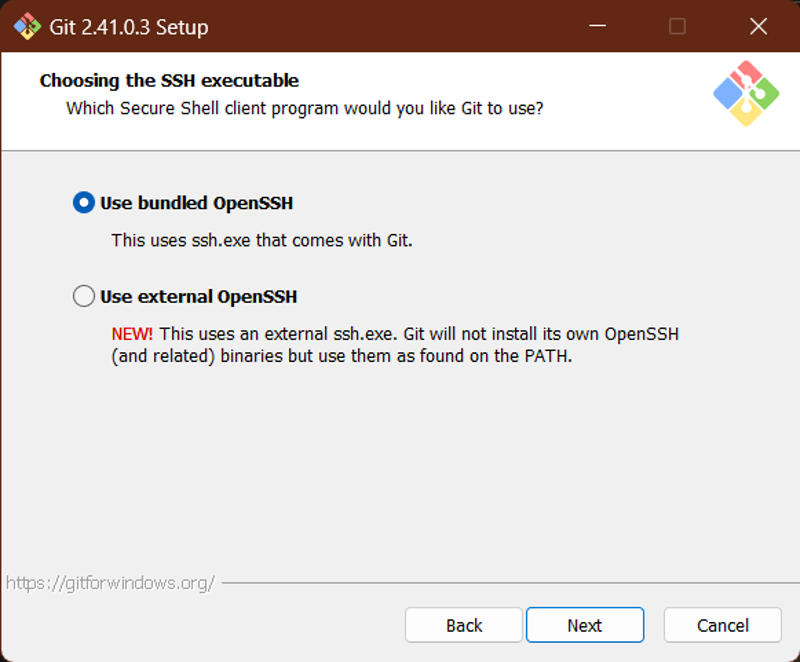The width and height of the screenshot is (800, 662).
Task: Select the Use external OpenSSH radio button
Action: (84, 296)
